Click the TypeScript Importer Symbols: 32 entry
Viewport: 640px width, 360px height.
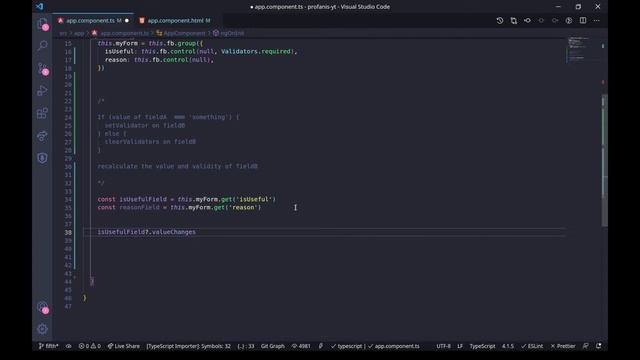pos(188,346)
